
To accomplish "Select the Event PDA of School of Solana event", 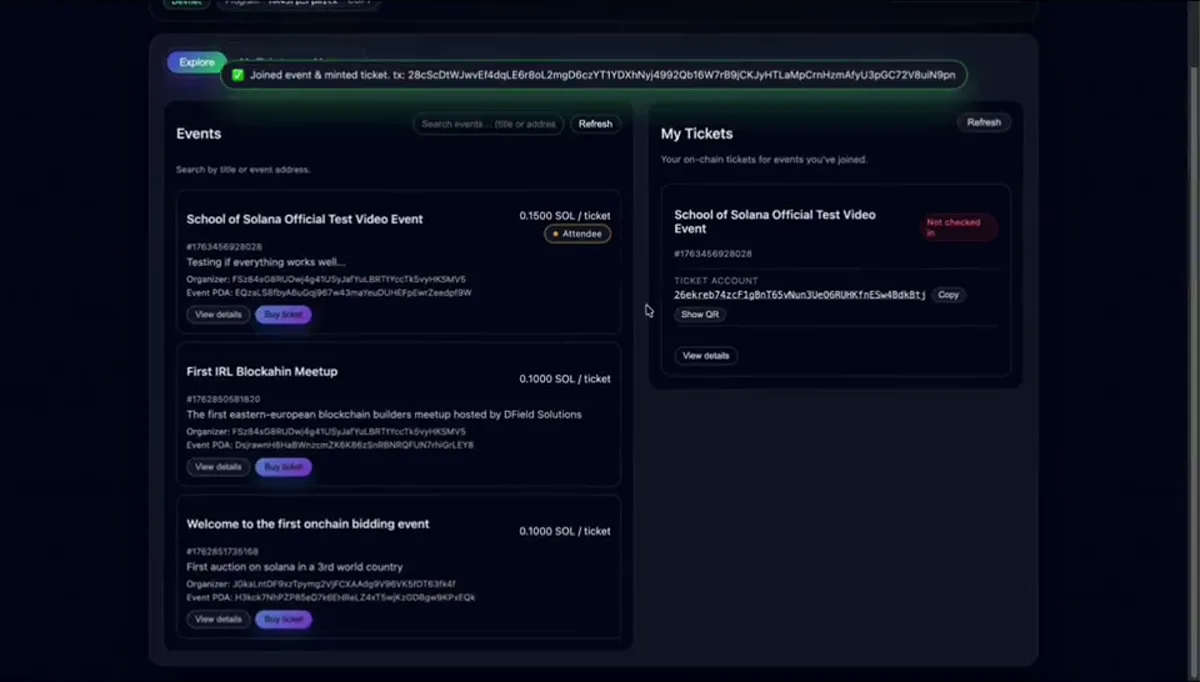I will point(353,293).
